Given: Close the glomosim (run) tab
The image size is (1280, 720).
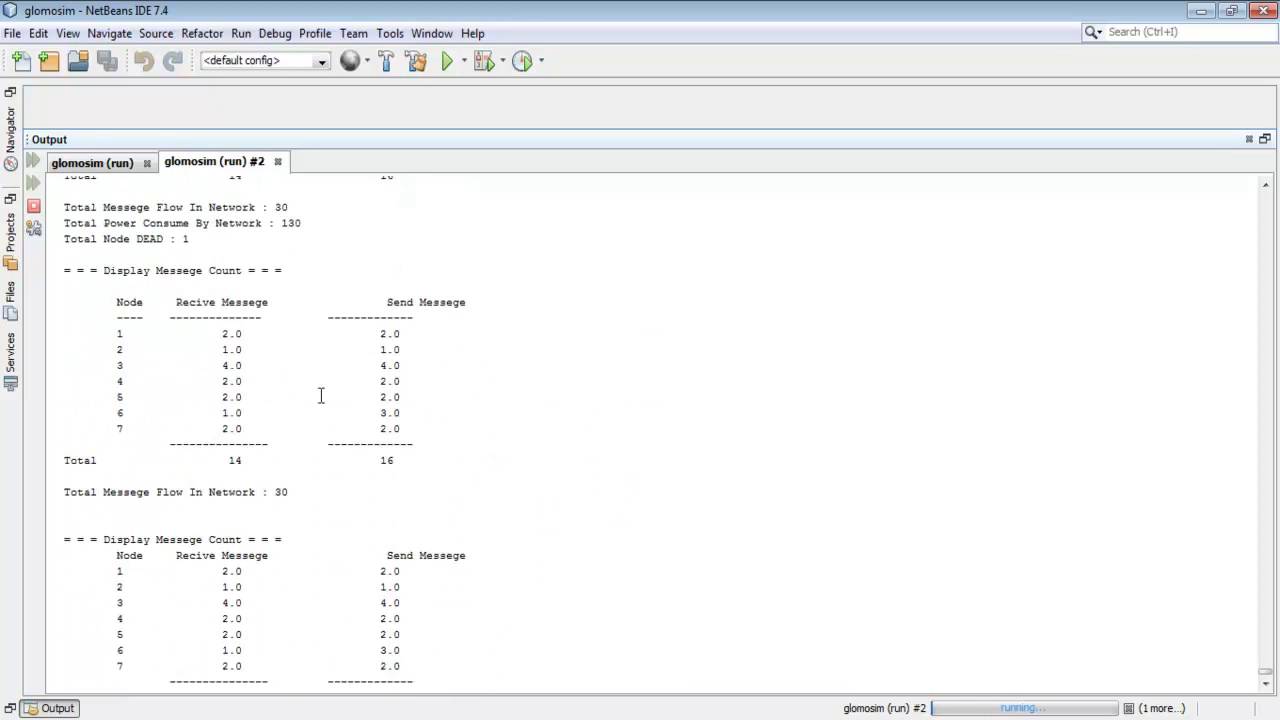Looking at the screenshot, I should coord(147,163).
